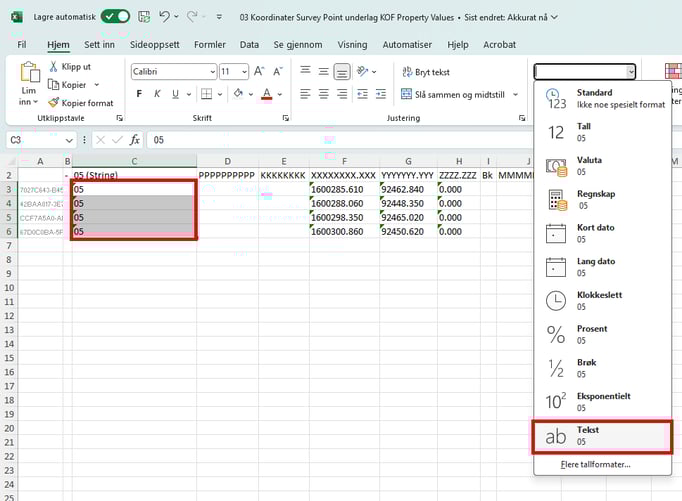The image size is (682, 501).
Task: Toggle italic K formatting
Action: (157, 94)
